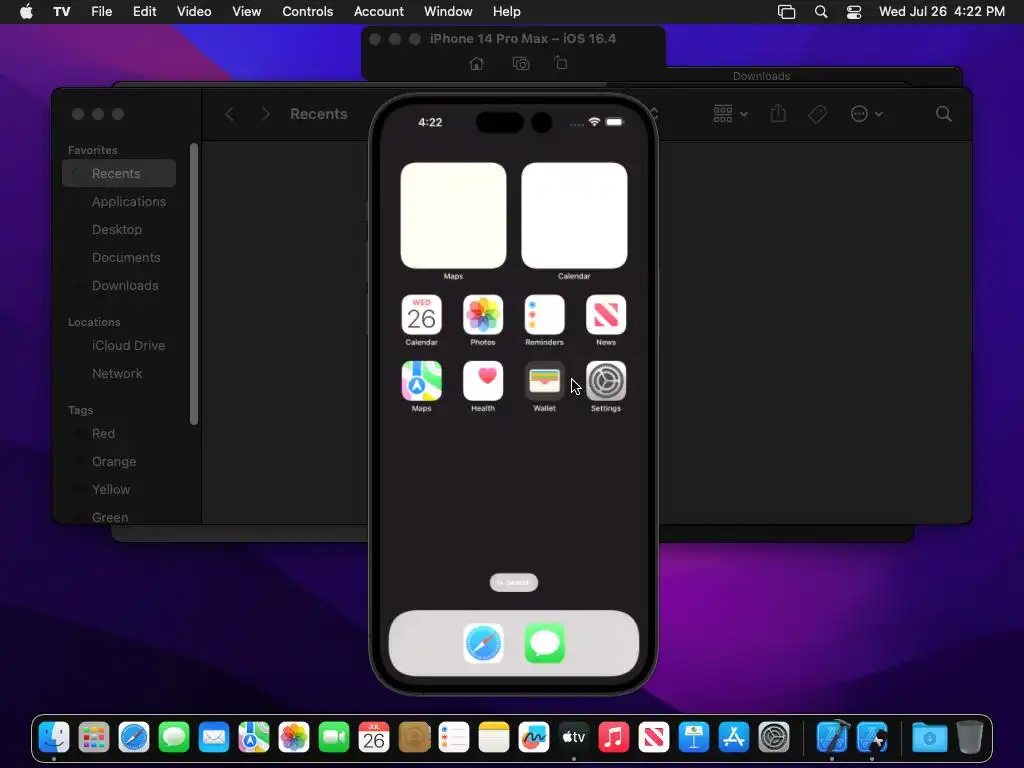Open the Controls menu
1024x768 pixels.
point(308,12)
